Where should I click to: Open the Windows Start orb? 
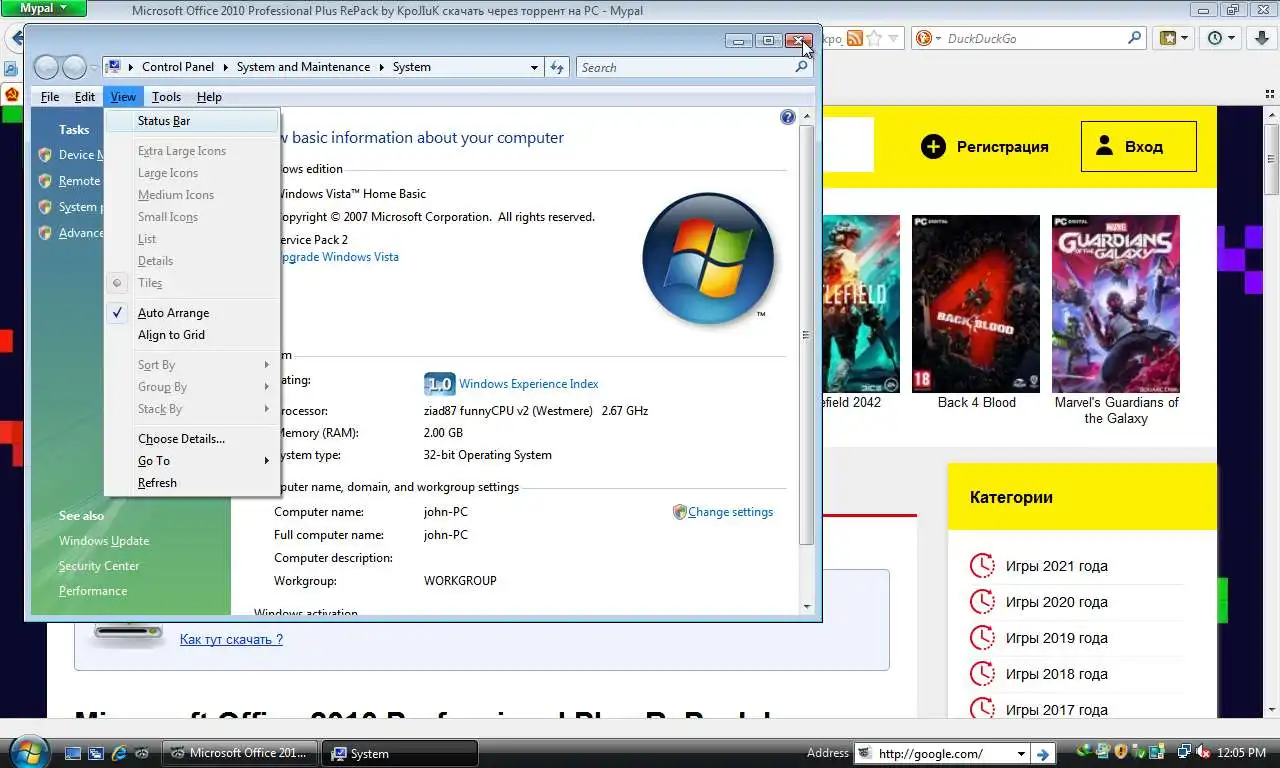click(x=28, y=751)
